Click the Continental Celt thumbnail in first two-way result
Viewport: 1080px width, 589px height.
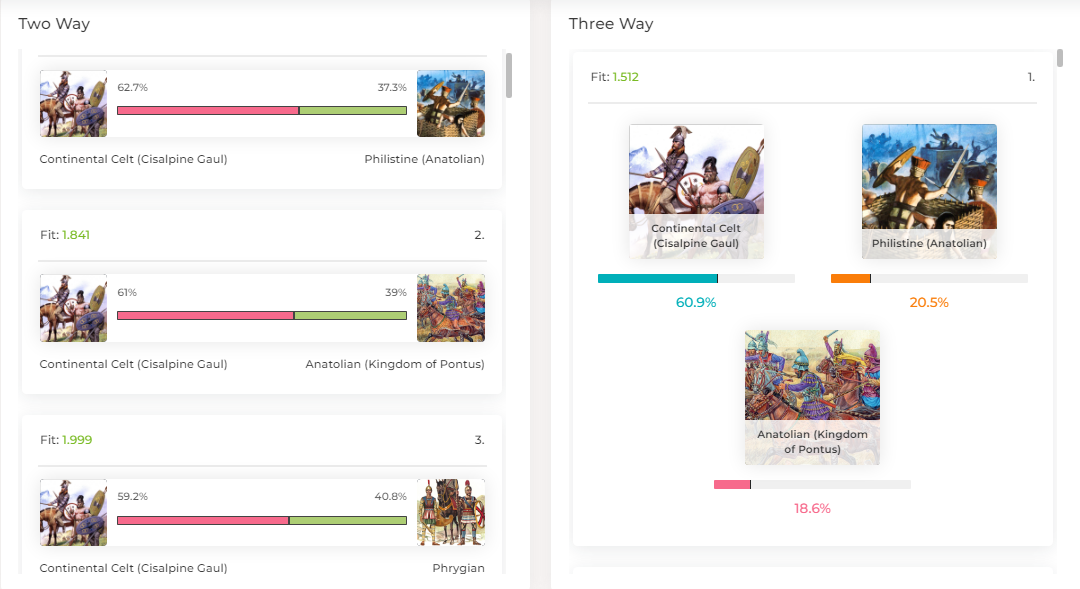point(73,103)
